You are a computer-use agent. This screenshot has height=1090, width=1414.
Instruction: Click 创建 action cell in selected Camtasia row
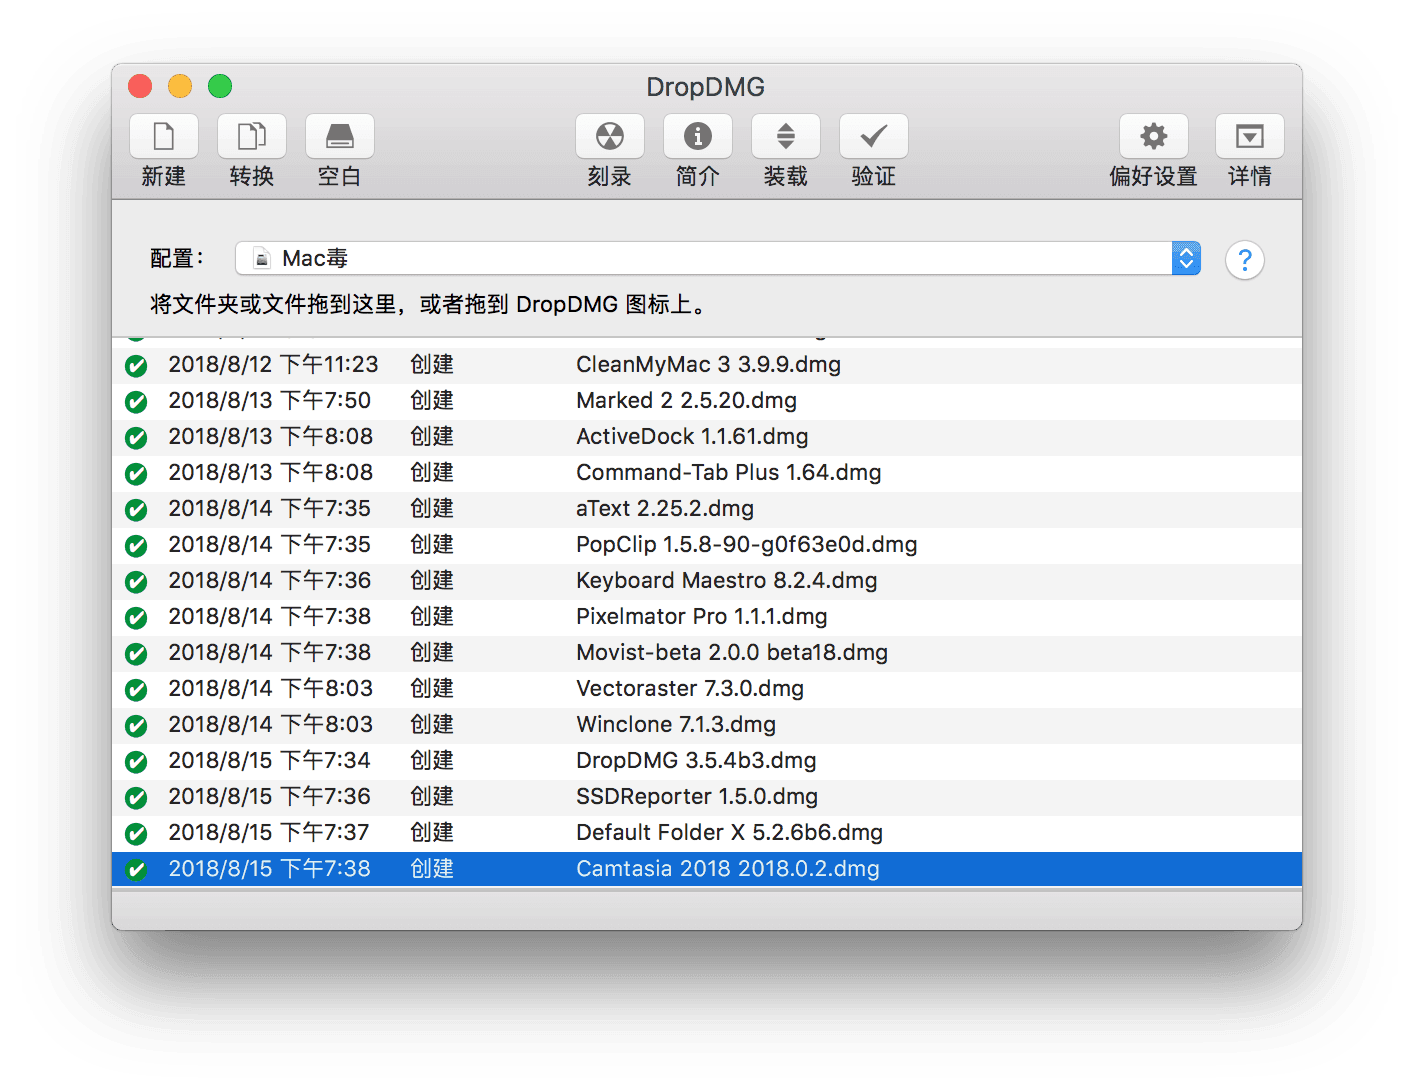click(x=432, y=869)
